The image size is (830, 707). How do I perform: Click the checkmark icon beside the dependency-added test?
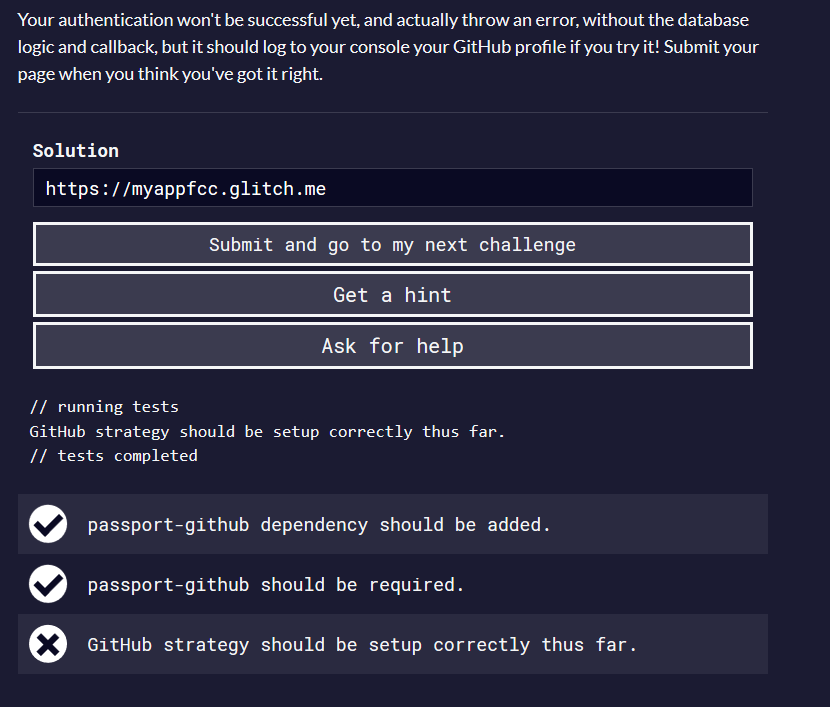(48, 524)
